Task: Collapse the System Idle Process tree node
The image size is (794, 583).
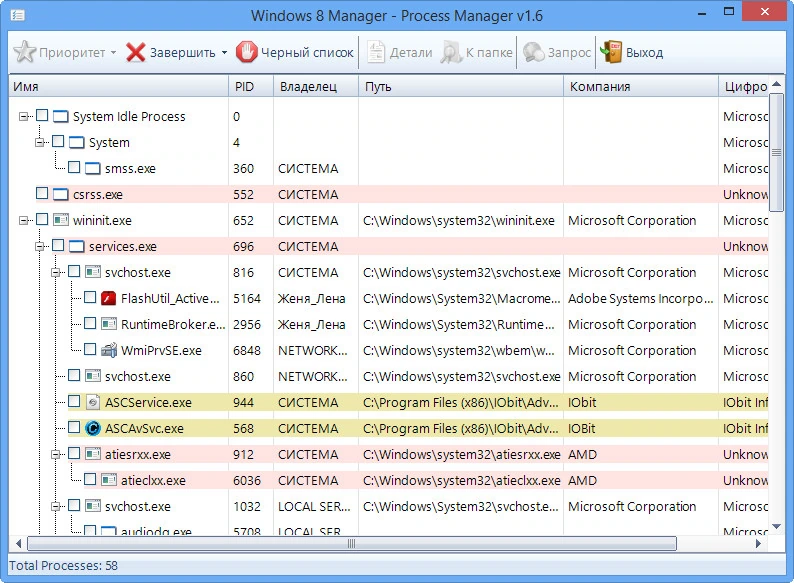Action: [23, 117]
